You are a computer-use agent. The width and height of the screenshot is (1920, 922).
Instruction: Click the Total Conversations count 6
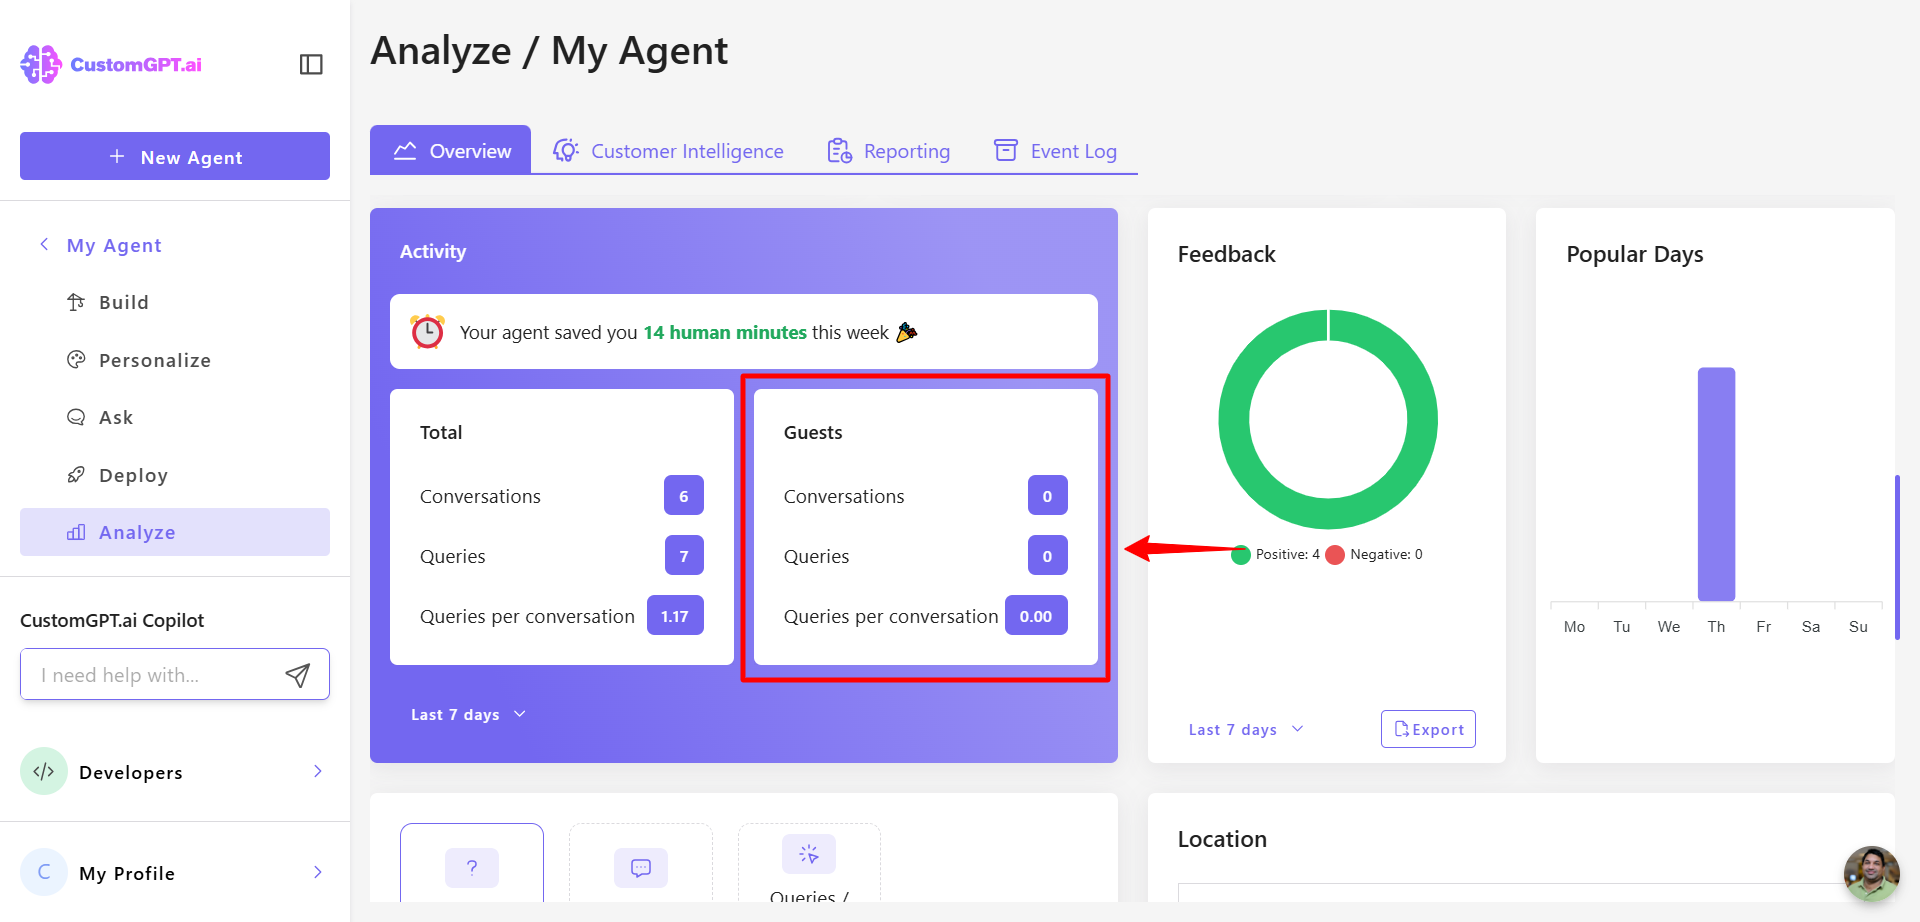[684, 495]
